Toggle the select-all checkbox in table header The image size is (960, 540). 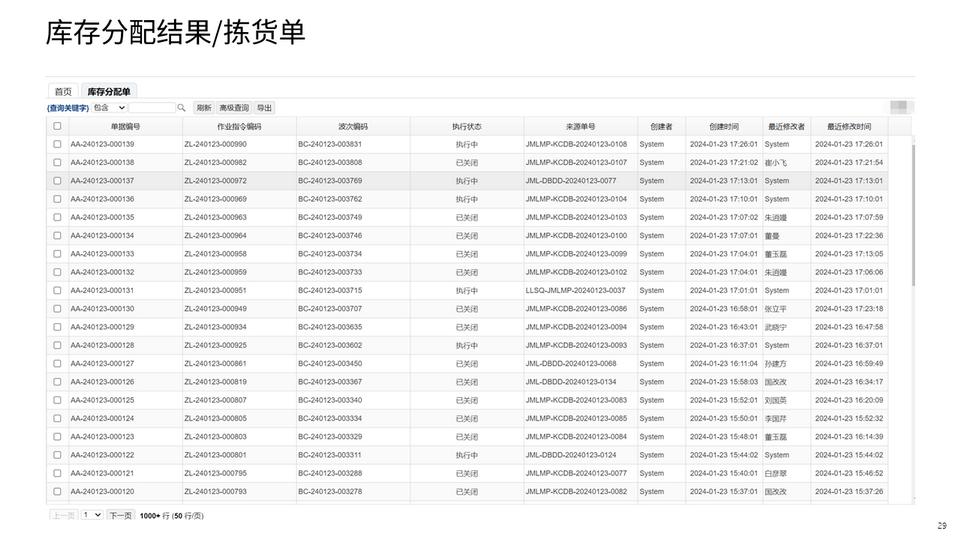pyautogui.click(x=57, y=126)
